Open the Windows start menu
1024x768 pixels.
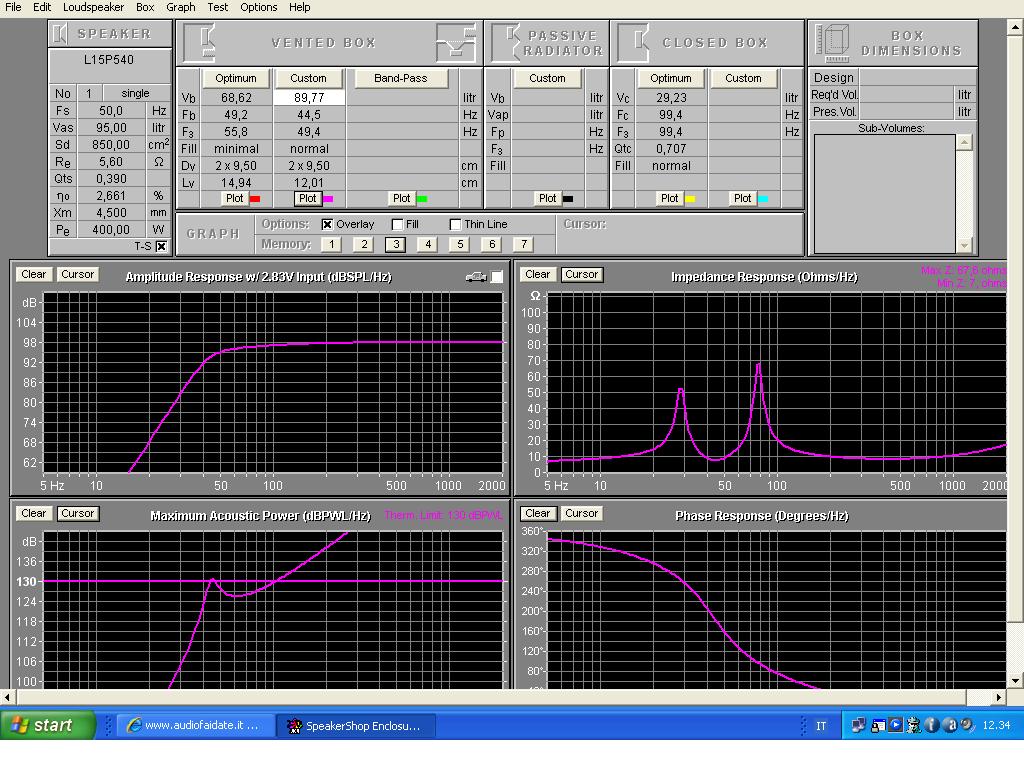pos(48,725)
